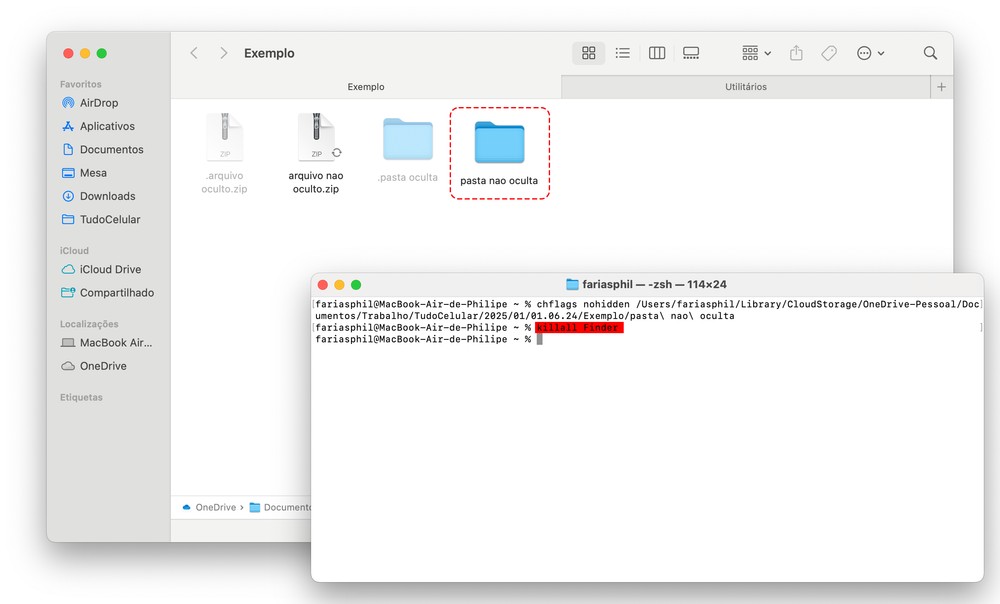Select the Exemplo tab
Screen dimensions: 1000x604
pos(366,87)
